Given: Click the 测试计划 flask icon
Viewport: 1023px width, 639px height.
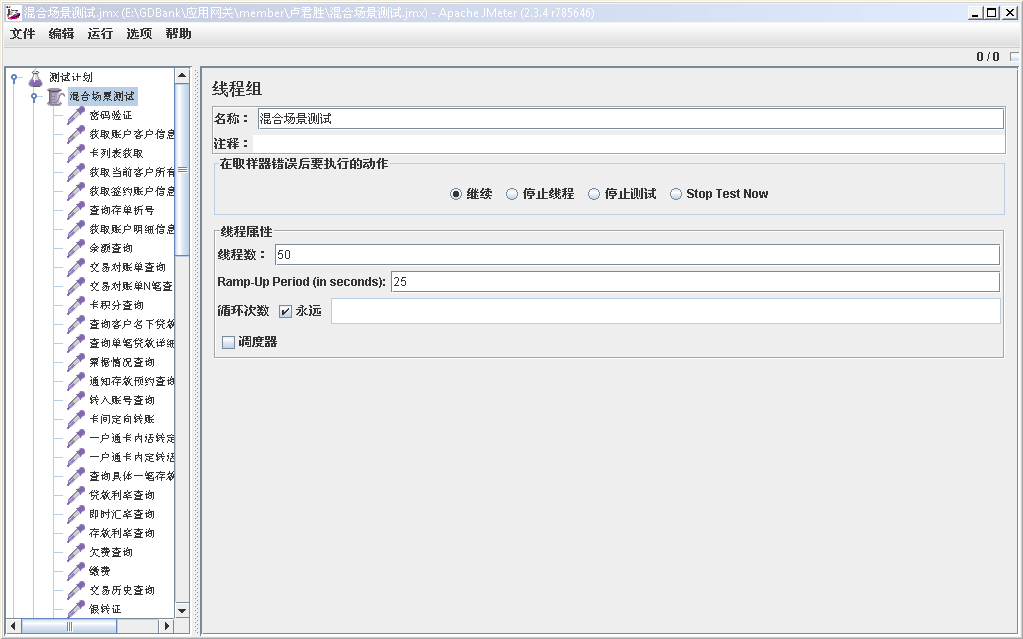Looking at the screenshot, I should click(35, 78).
